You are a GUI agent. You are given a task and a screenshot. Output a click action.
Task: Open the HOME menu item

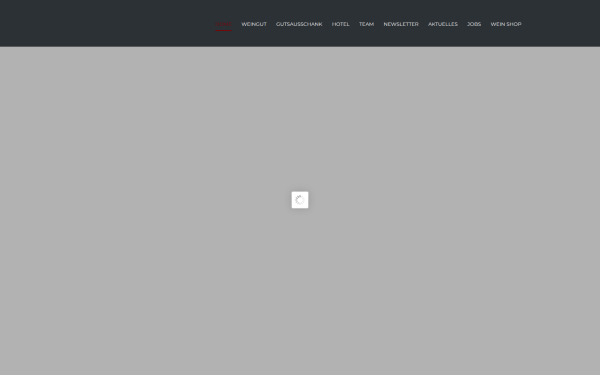pos(223,24)
